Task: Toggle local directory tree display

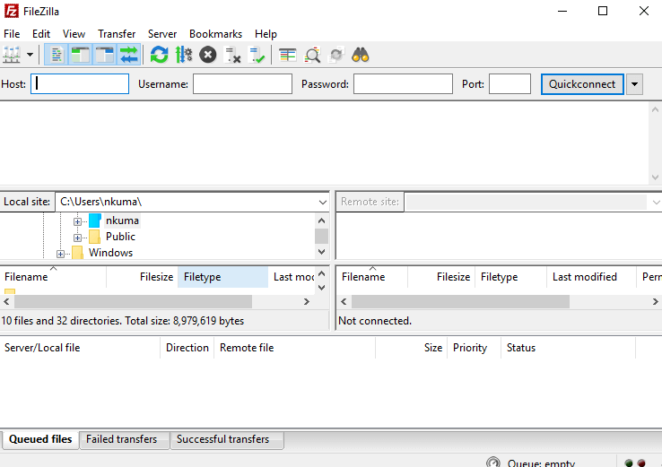Action: 80,55
